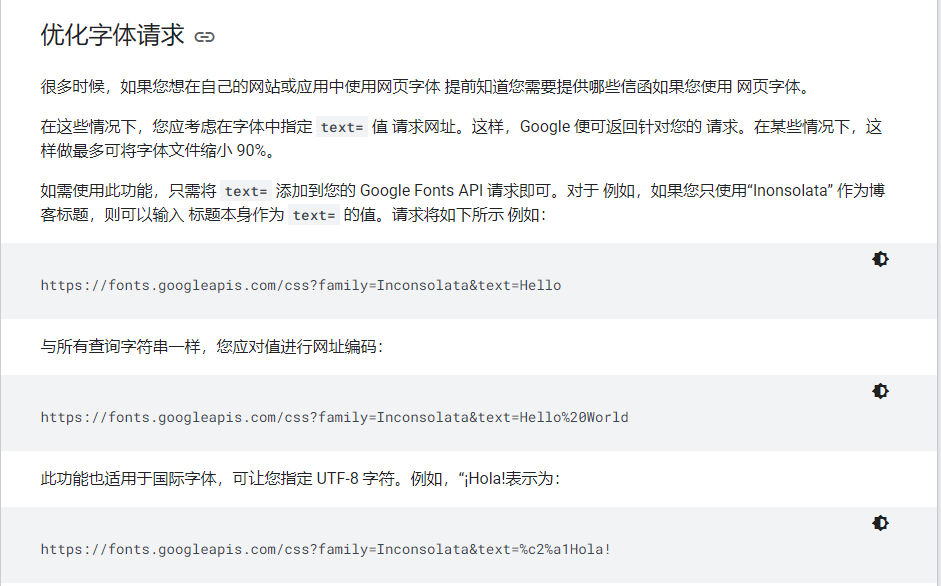Click the URL ending in text=Hello
Screen dimensions: 941x586
tap(300, 285)
